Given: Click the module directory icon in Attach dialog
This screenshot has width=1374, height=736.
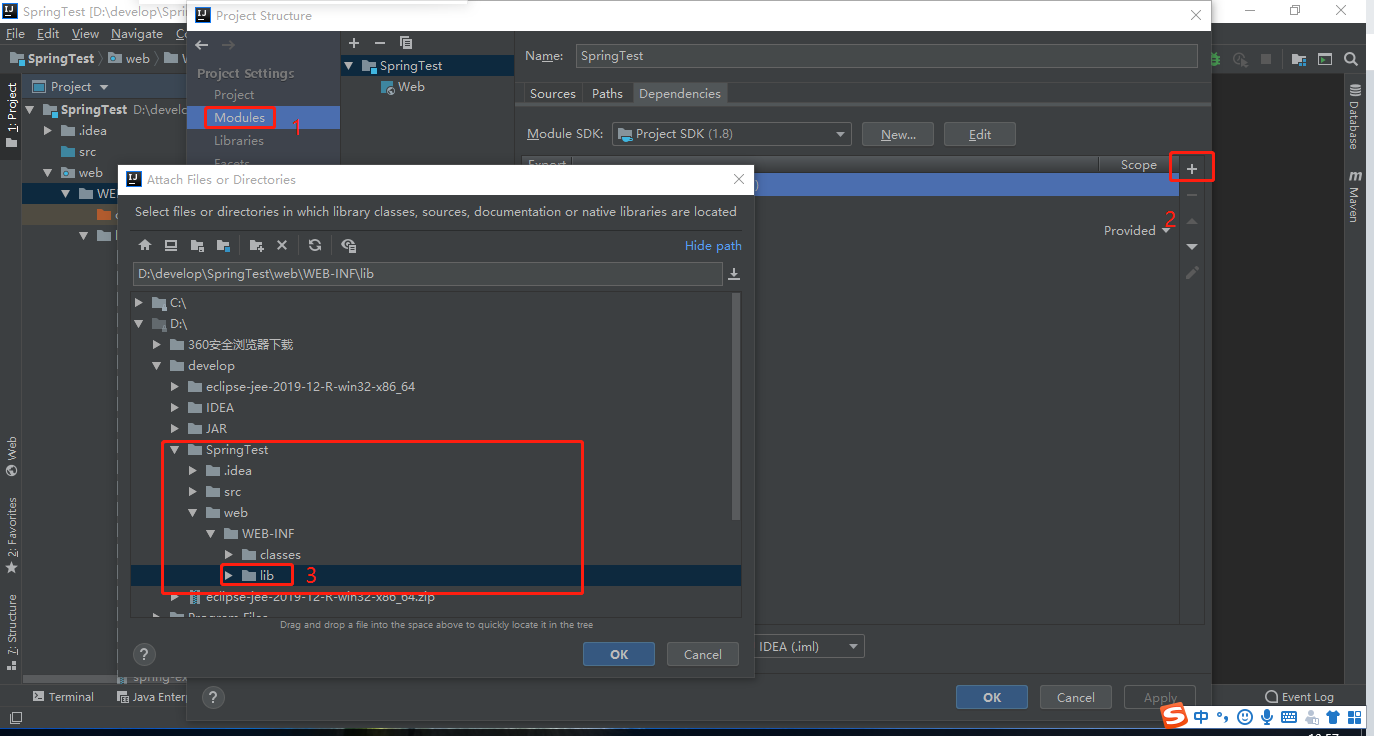Looking at the screenshot, I should pos(223,245).
